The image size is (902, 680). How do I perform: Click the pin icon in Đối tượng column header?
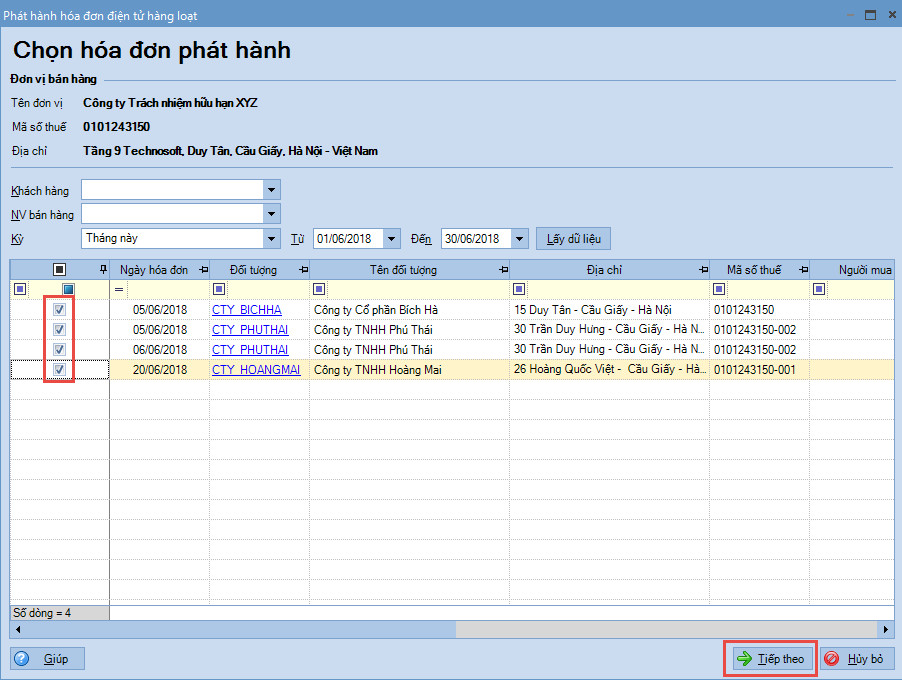point(302,270)
